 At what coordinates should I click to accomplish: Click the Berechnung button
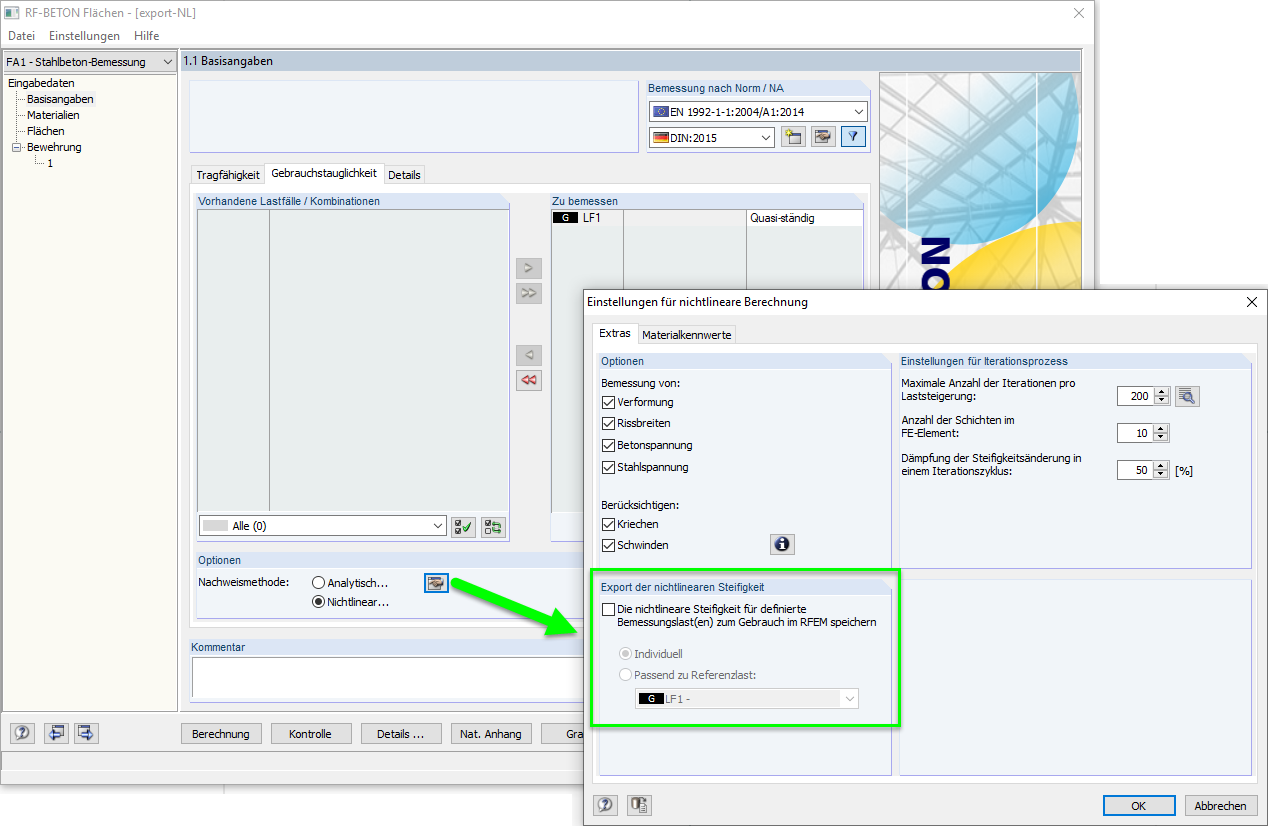[x=221, y=733]
